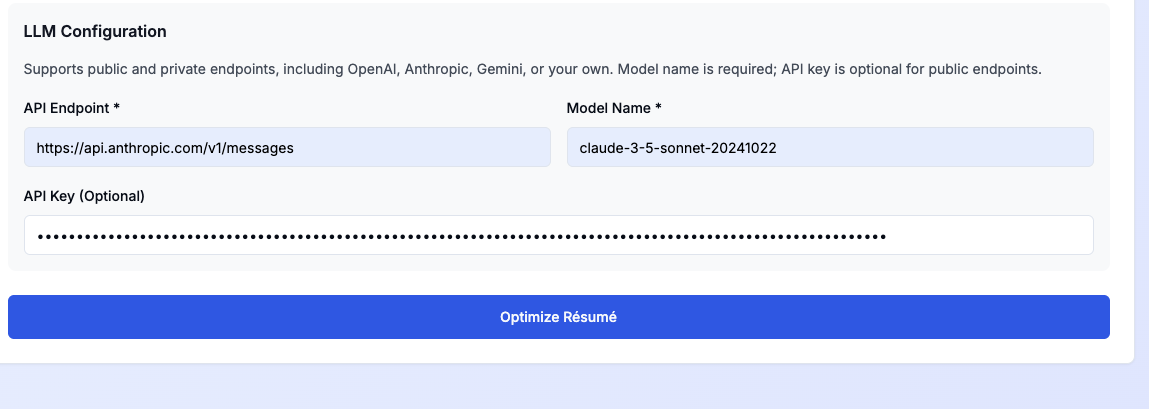Focus the API Endpoint input field
Screen dimensions: 1149x409
coord(287,147)
